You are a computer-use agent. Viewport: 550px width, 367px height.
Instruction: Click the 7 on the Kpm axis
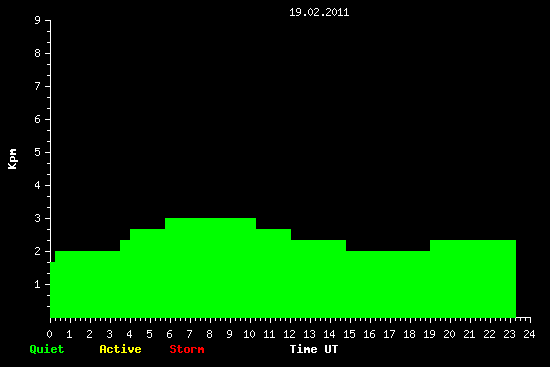(38, 86)
